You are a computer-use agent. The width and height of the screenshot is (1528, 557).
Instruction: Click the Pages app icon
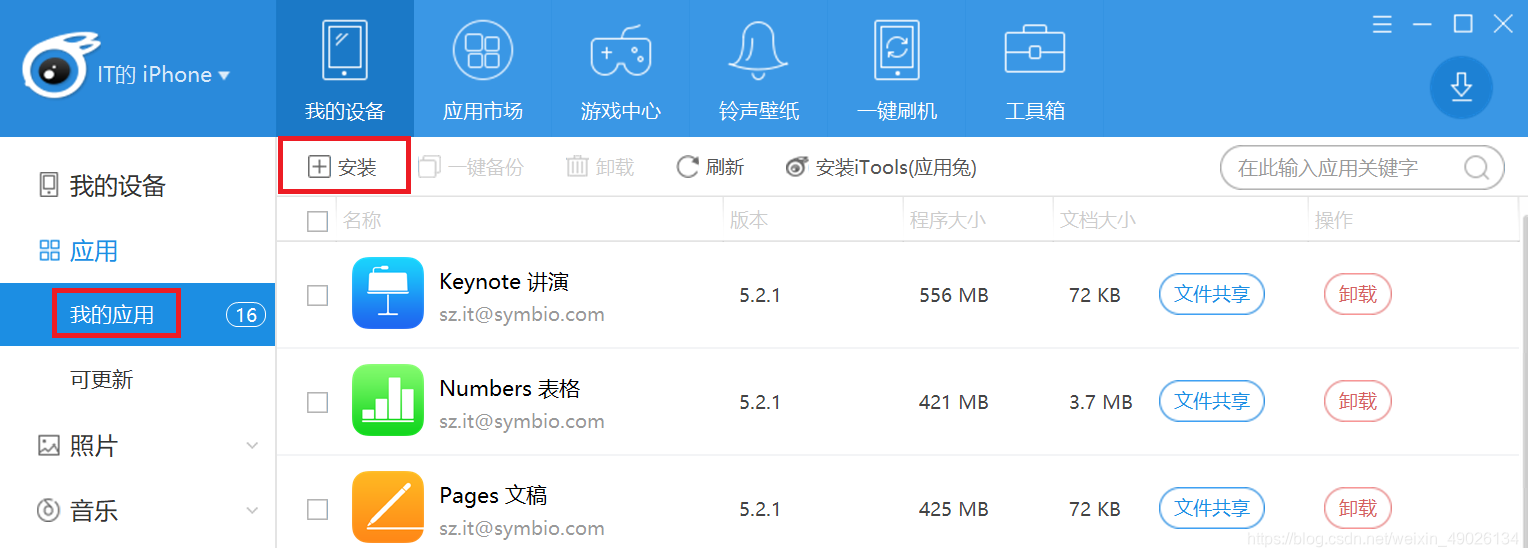(388, 507)
